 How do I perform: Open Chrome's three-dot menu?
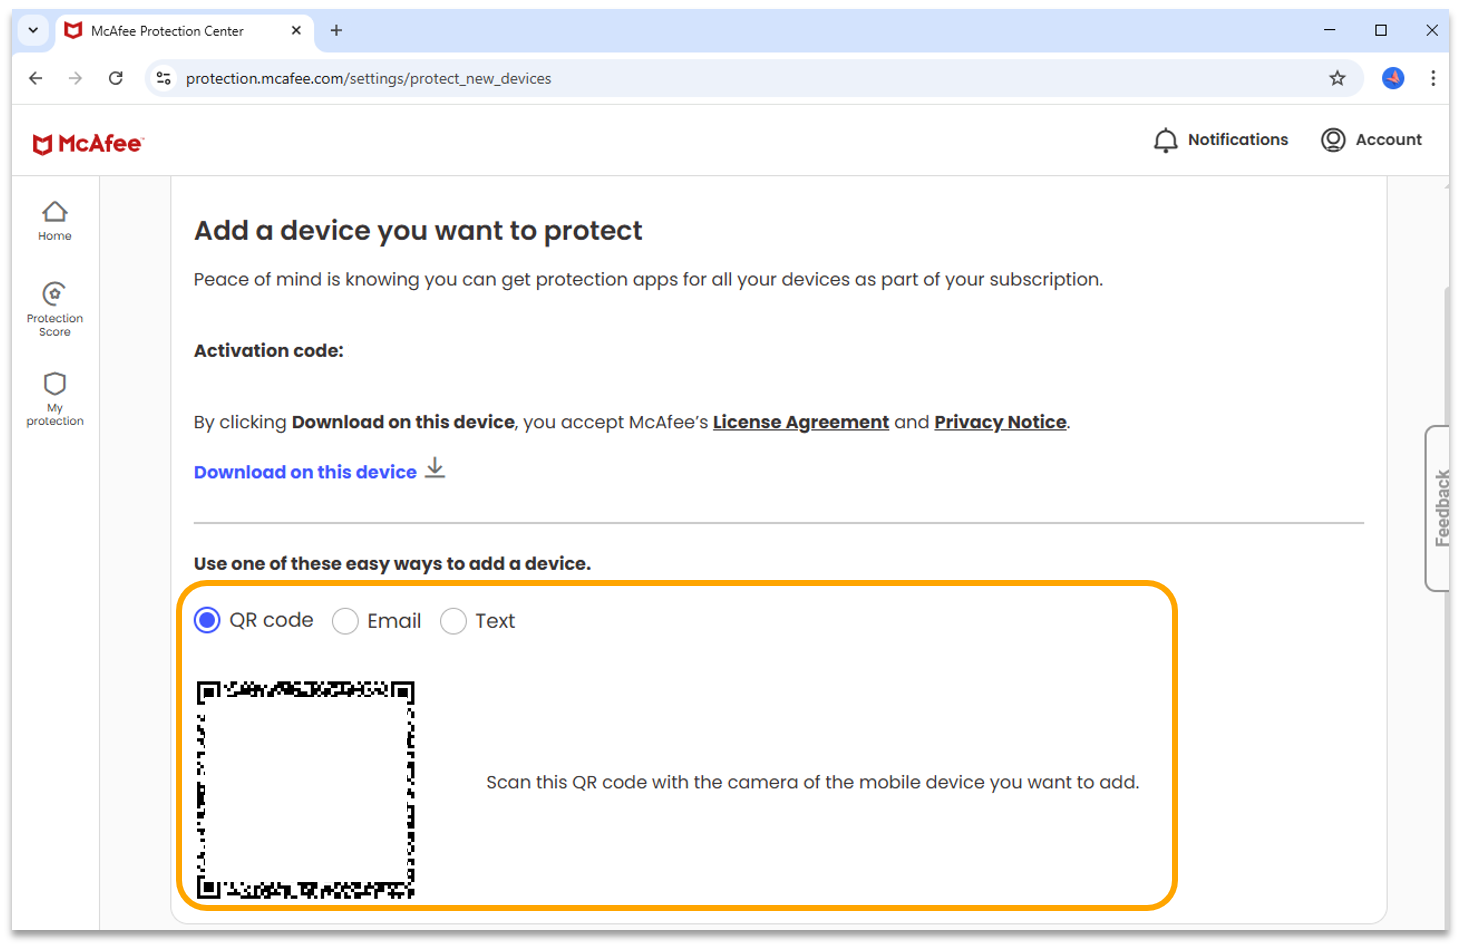pos(1433,78)
